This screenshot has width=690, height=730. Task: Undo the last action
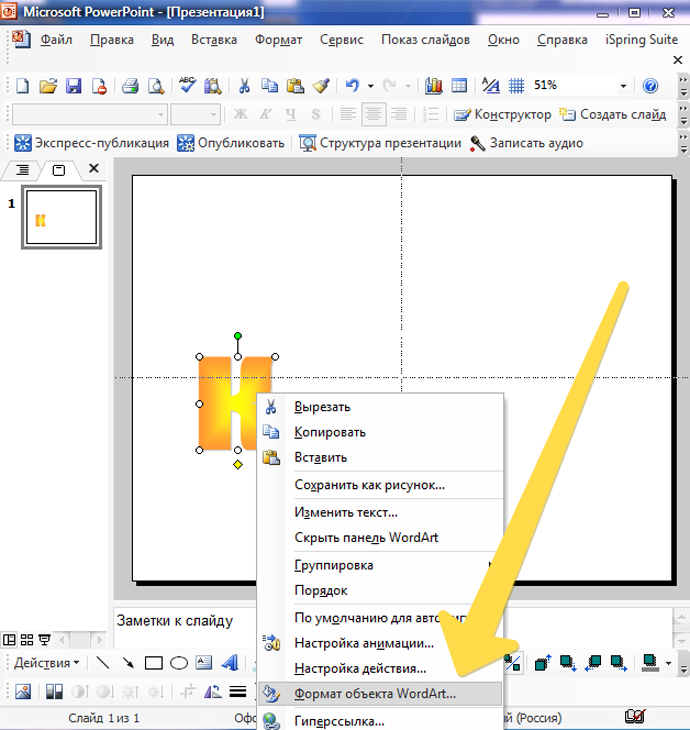tap(352, 86)
